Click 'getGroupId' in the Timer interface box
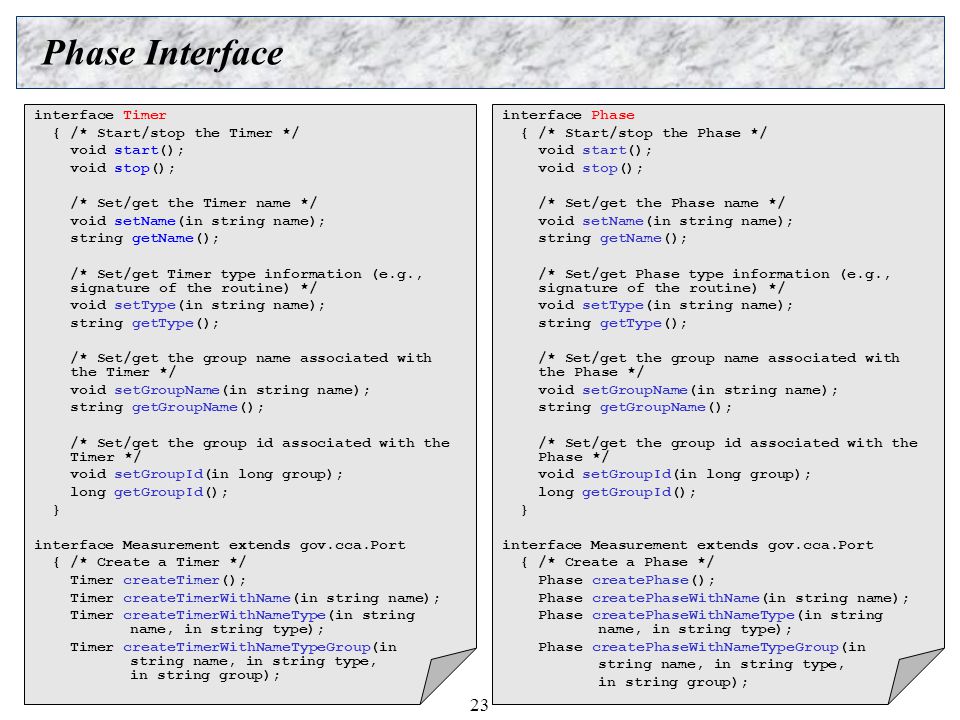960x720 pixels. tap(159, 492)
